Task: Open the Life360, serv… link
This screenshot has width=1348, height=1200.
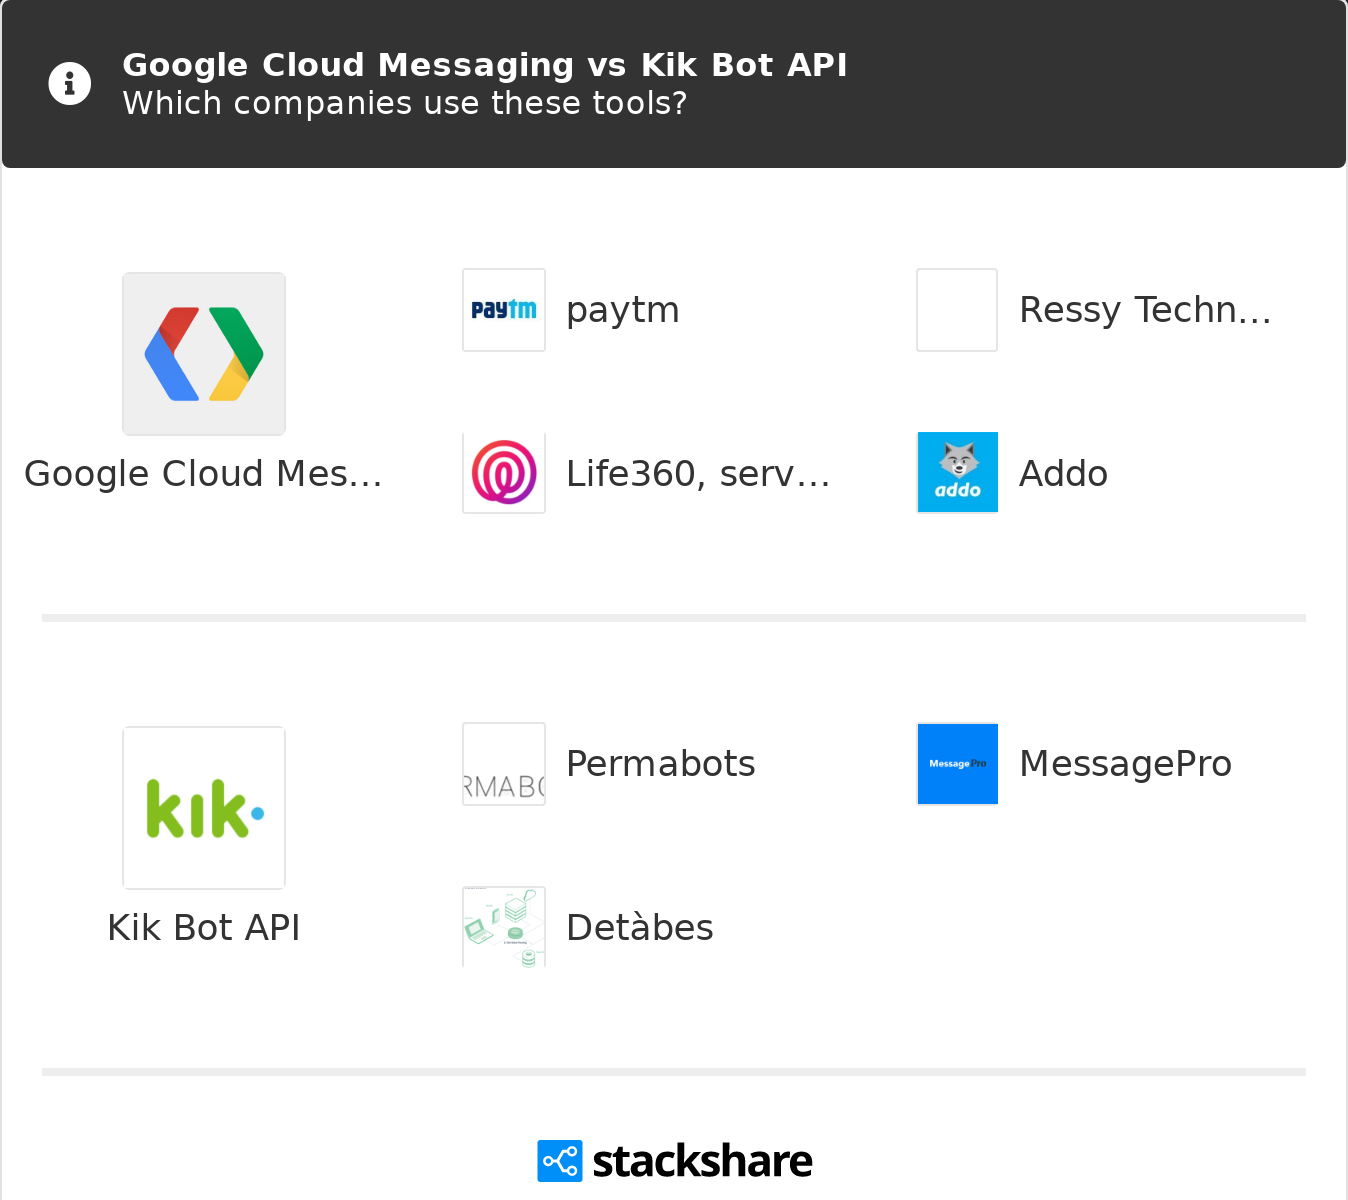Action: pos(698,474)
